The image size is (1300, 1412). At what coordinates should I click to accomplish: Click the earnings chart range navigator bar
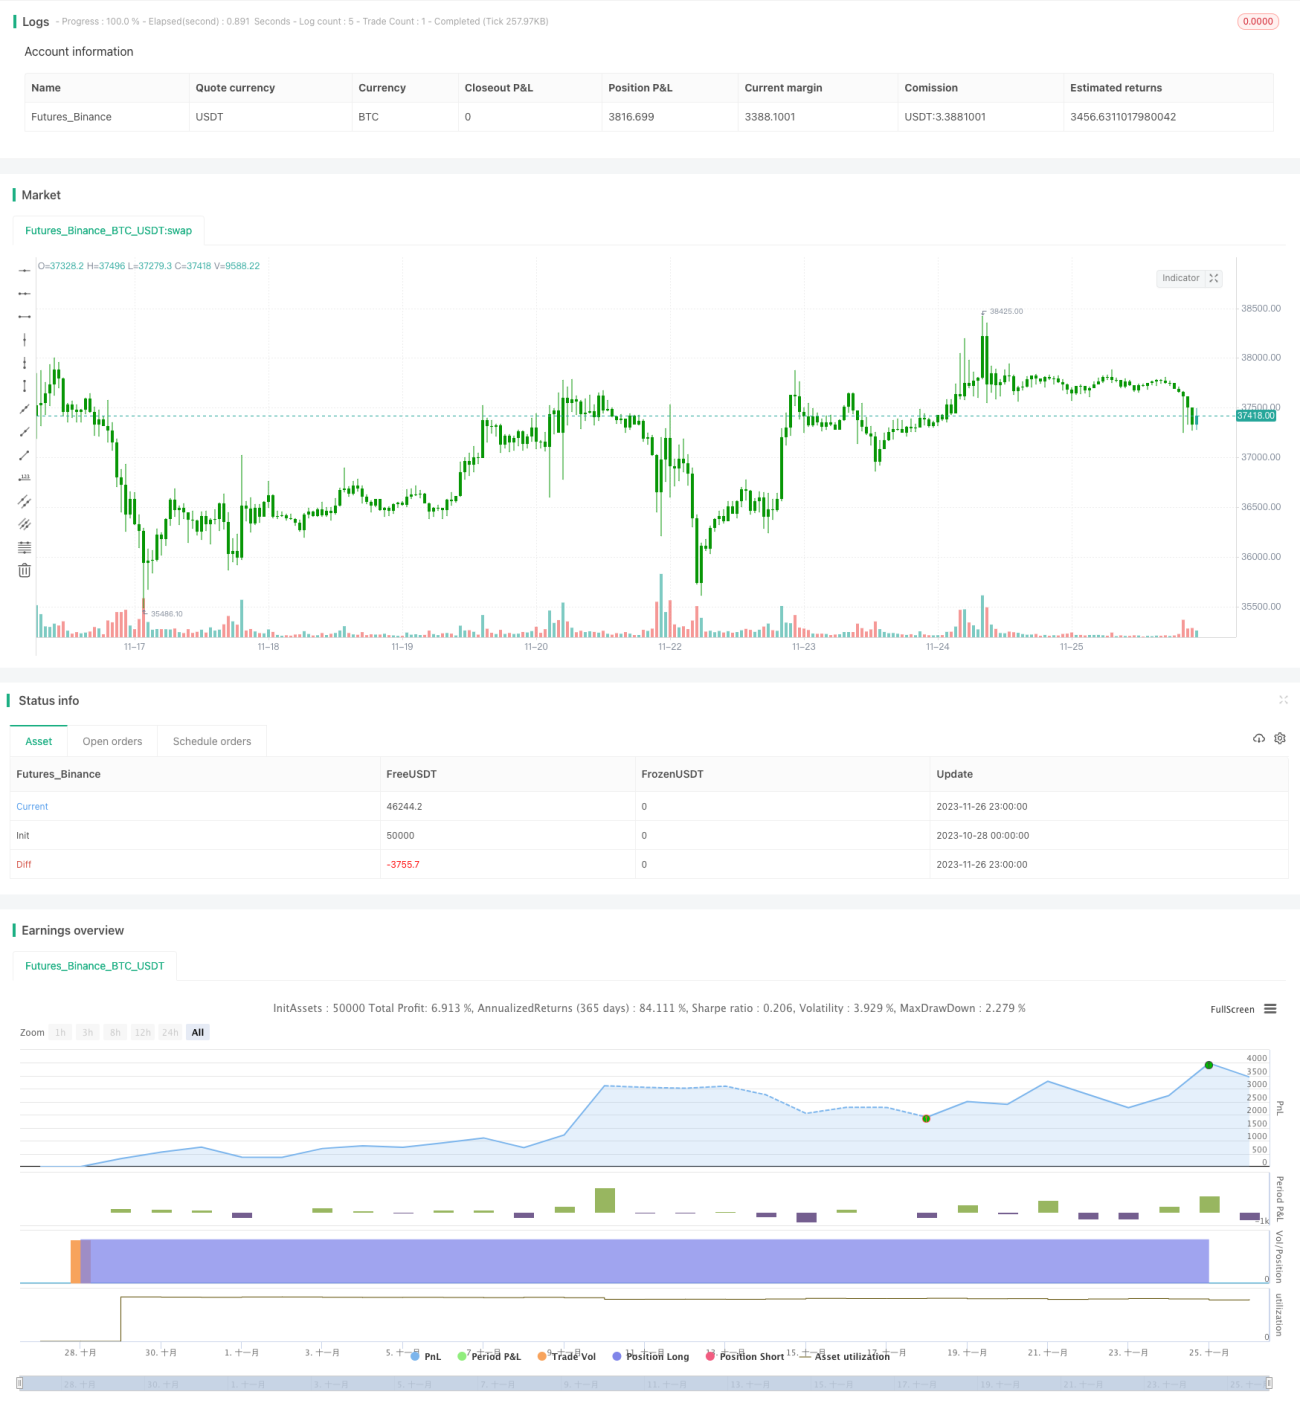click(x=645, y=1383)
